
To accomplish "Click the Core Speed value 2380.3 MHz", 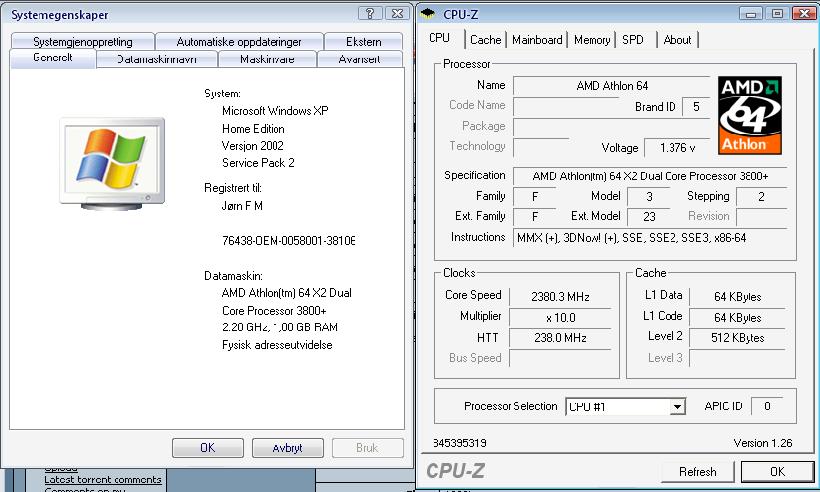I will click(560, 296).
